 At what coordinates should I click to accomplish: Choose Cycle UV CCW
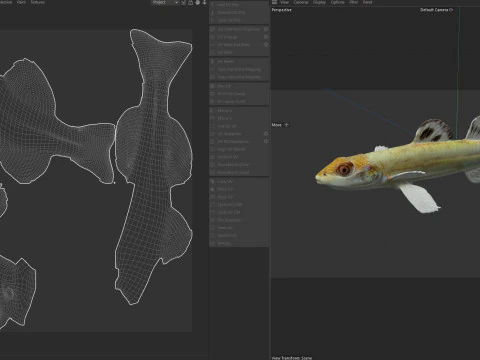tap(239, 205)
